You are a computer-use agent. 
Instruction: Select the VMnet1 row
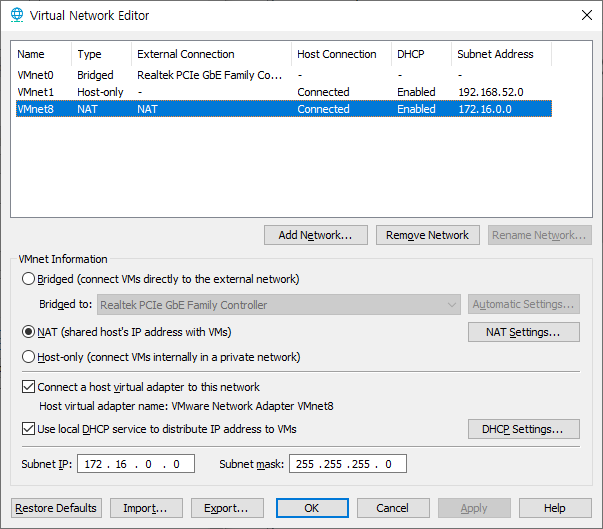pos(284,92)
